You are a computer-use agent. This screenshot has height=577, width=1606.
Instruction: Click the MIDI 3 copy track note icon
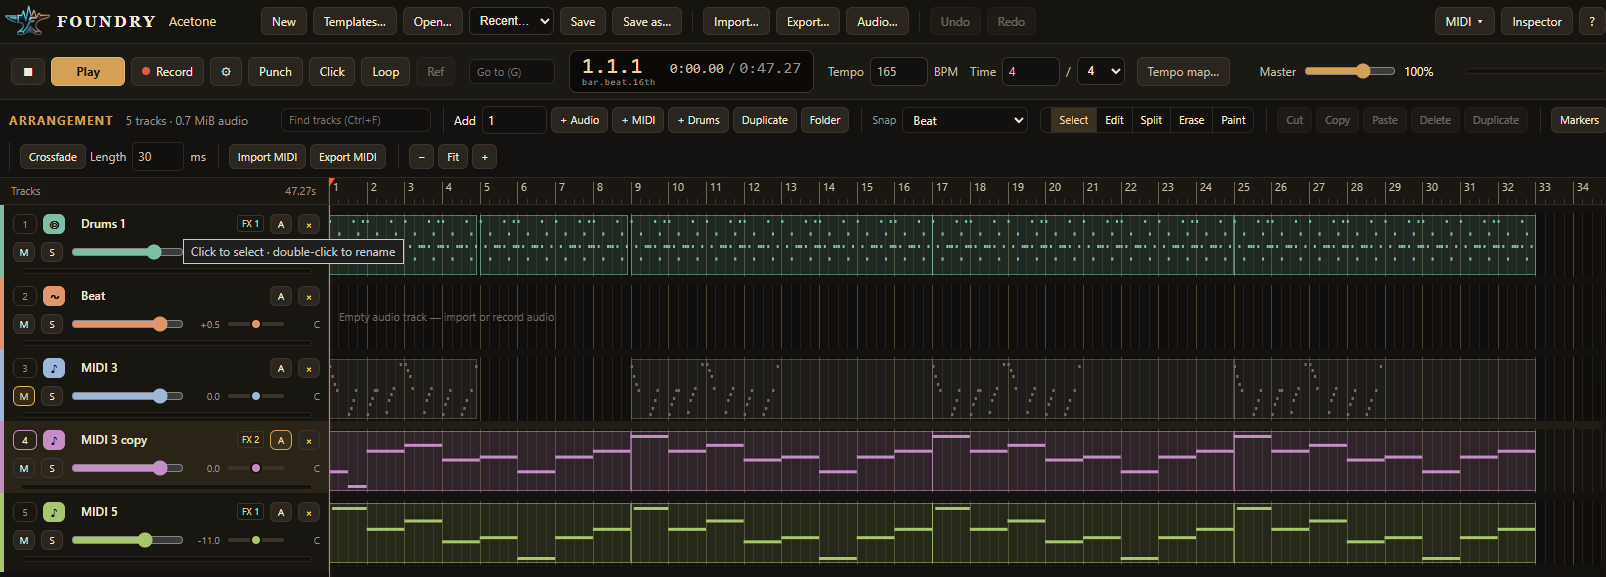pyautogui.click(x=54, y=440)
